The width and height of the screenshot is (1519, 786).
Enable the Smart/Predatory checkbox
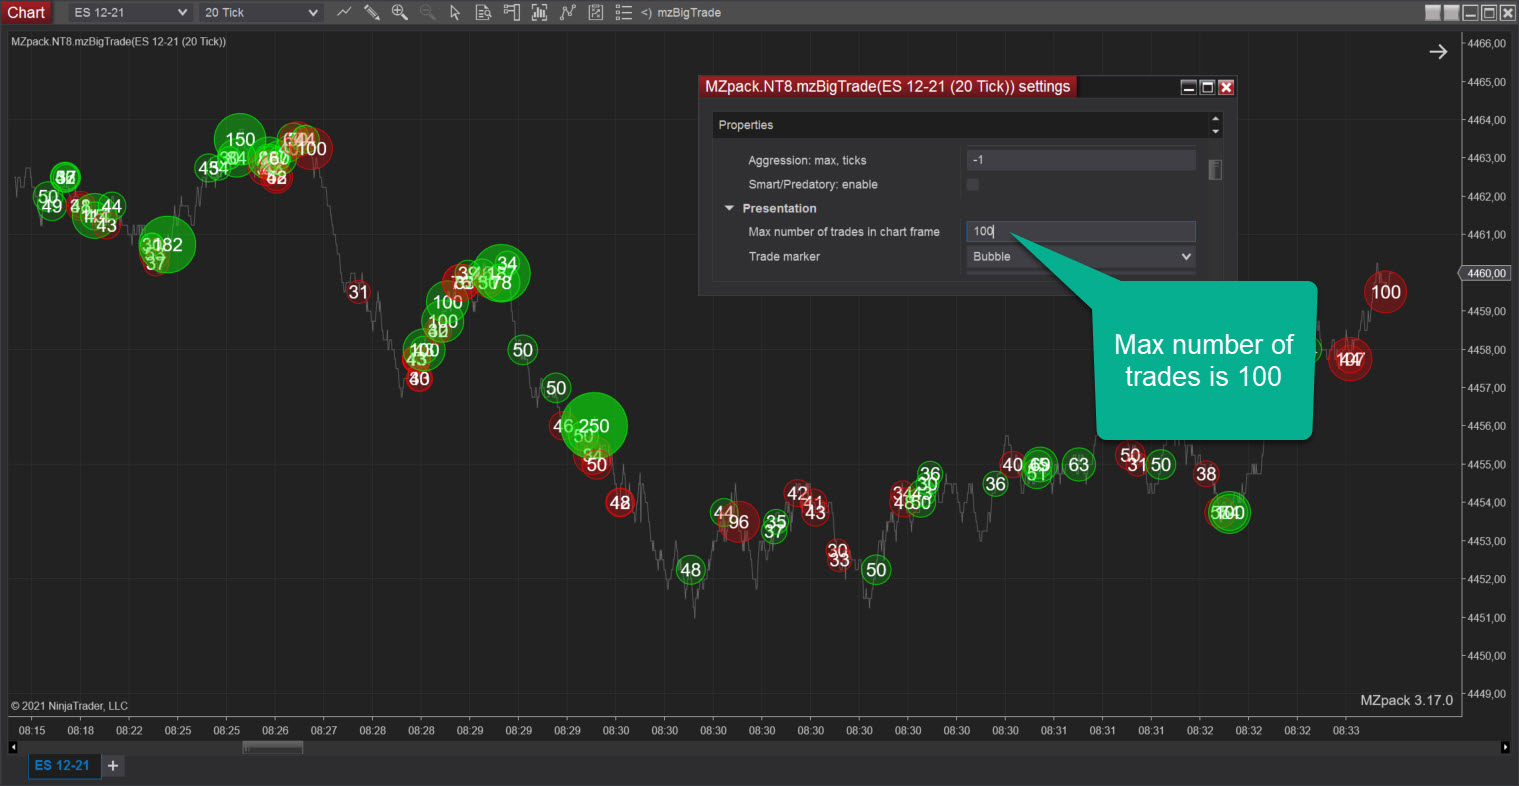coord(973,184)
